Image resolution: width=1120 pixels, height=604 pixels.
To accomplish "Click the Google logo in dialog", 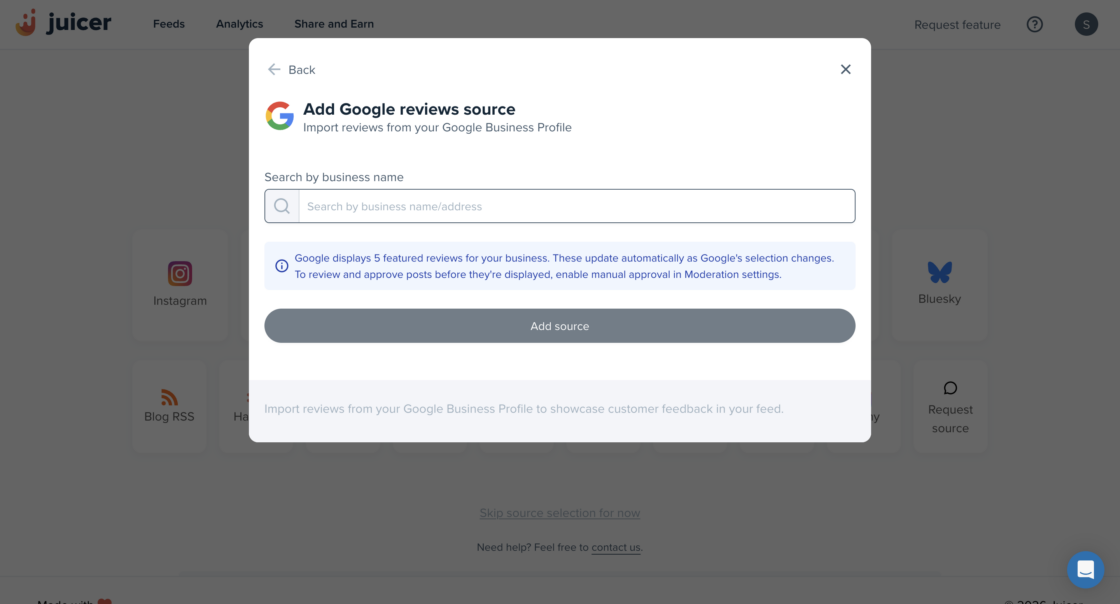I will [x=280, y=116].
